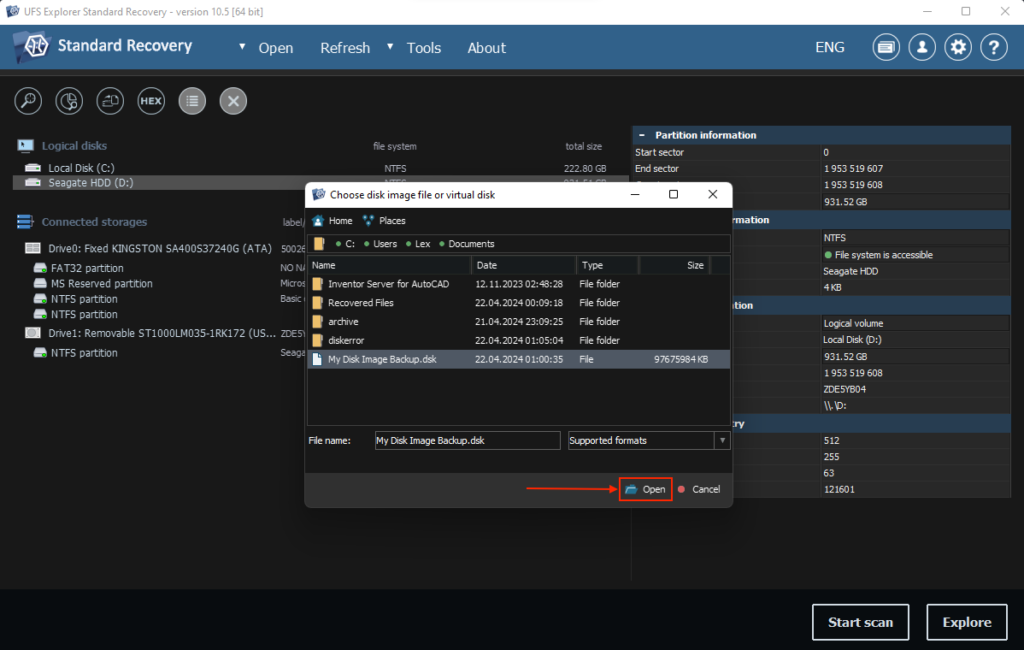This screenshot has height=650, width=1024.
Task: Select the Recovered Files folder
Action: [360, 303]
